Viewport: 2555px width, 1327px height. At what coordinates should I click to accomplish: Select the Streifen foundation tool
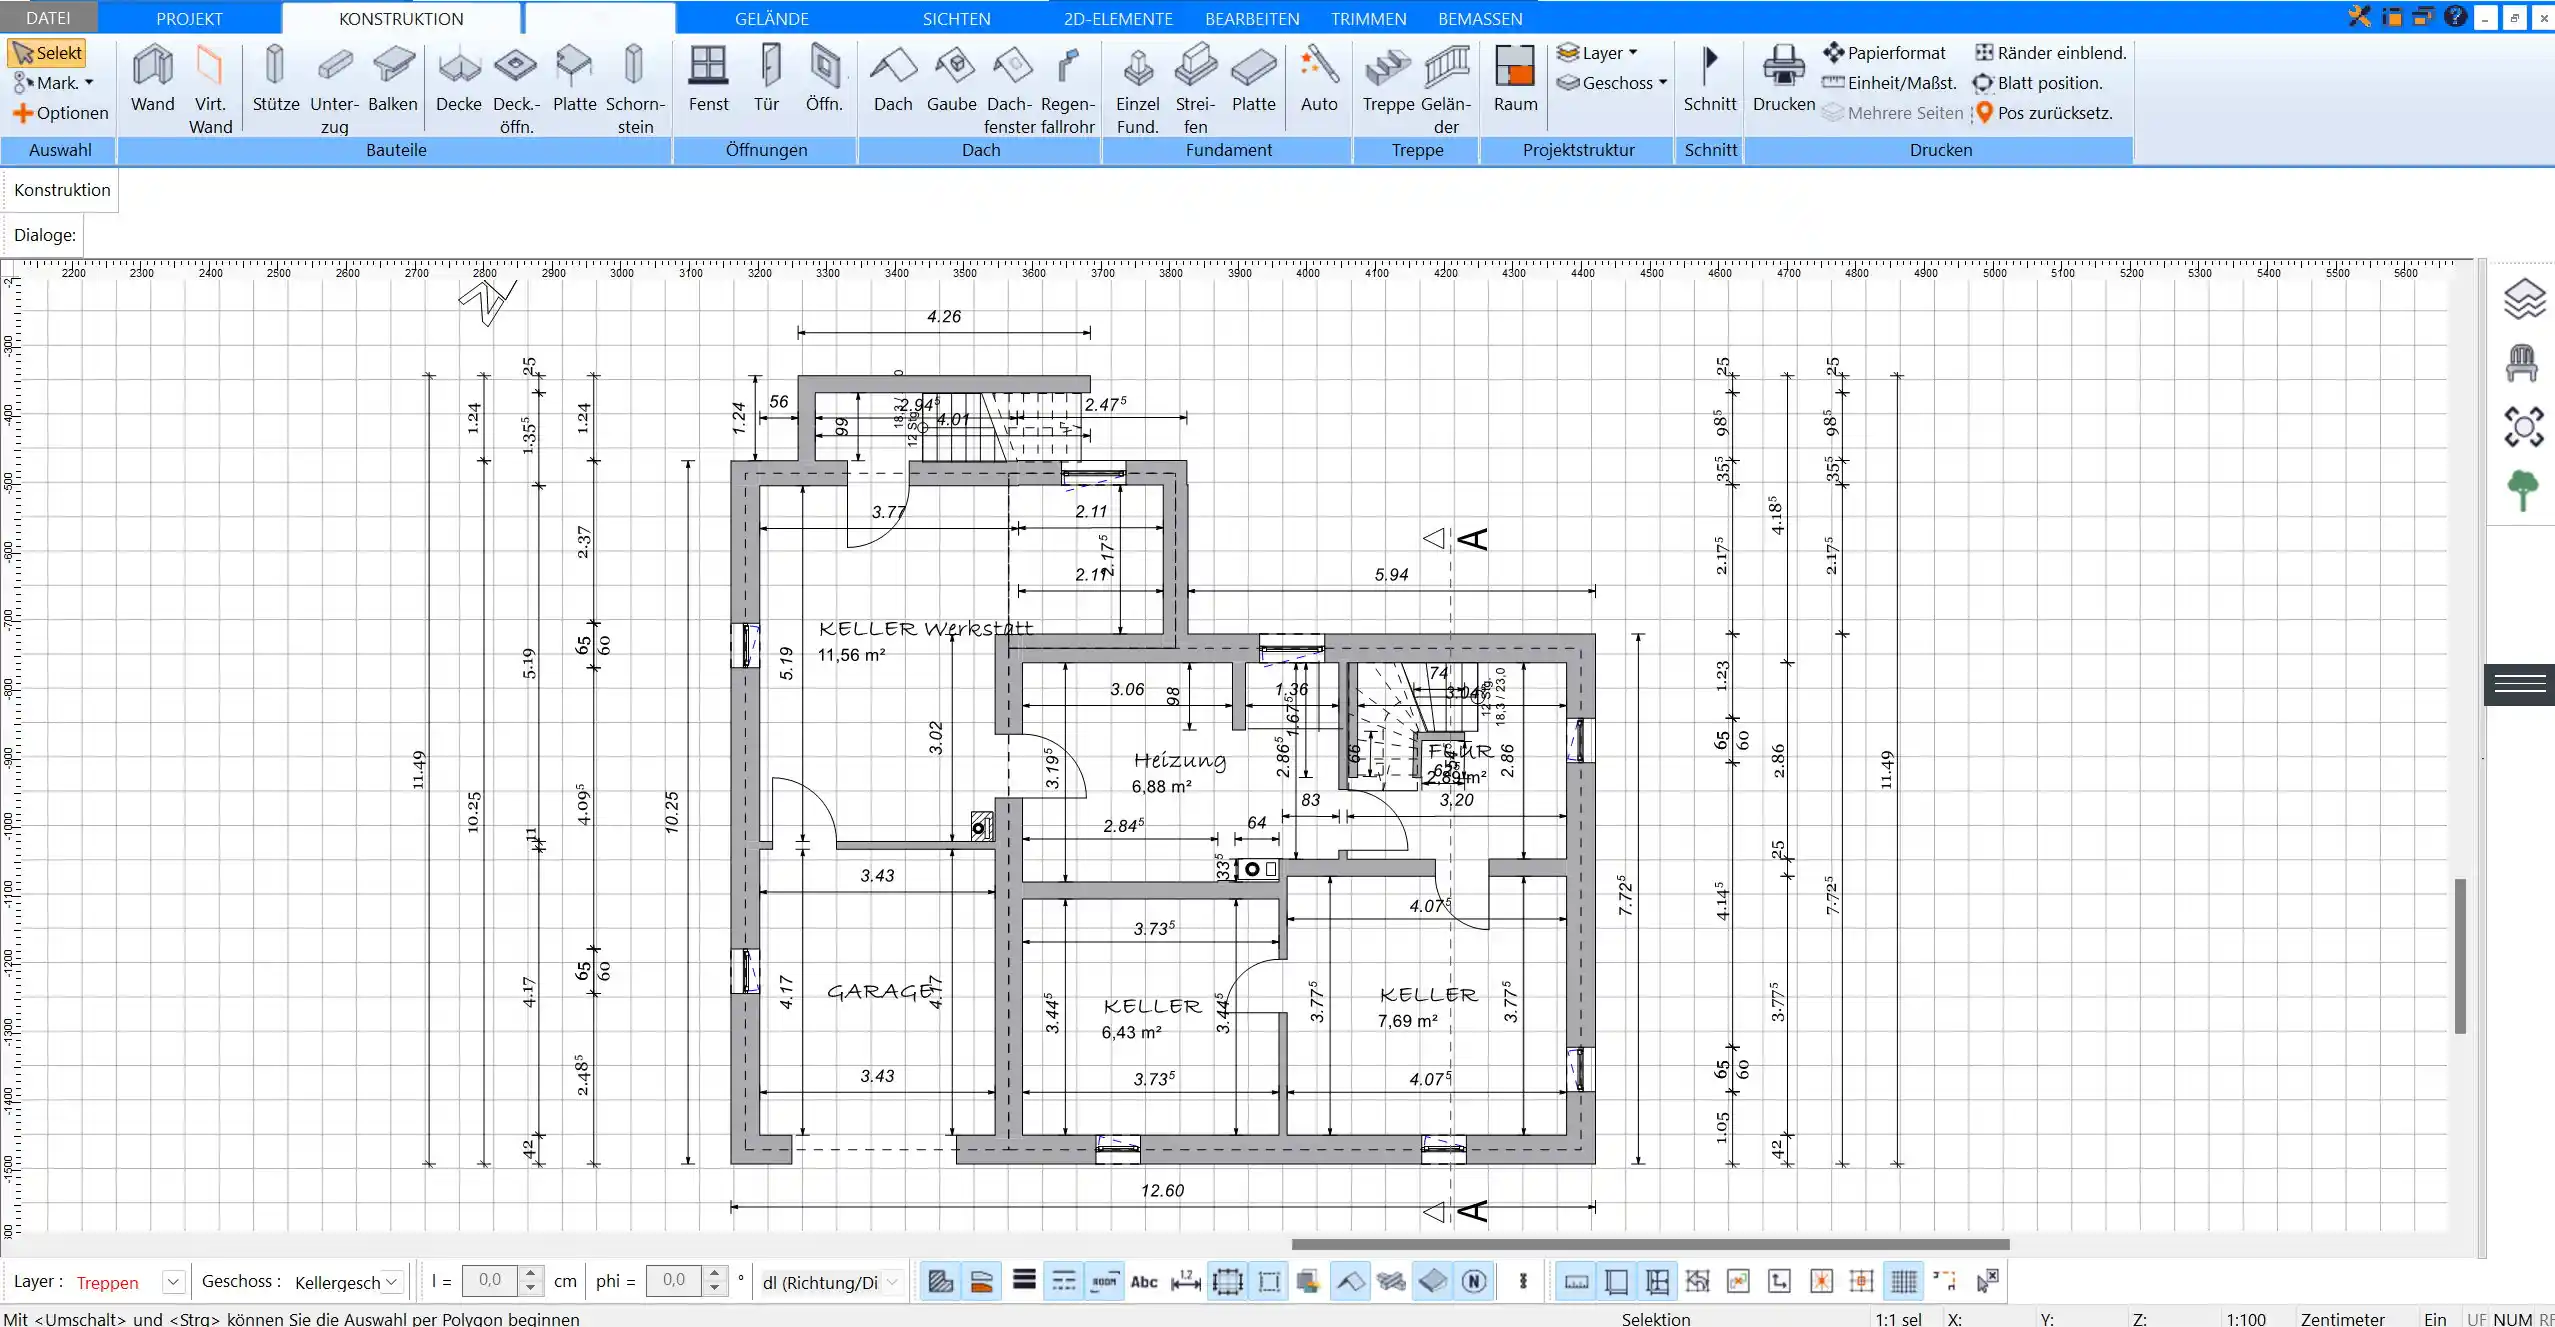pos(1195,90)
